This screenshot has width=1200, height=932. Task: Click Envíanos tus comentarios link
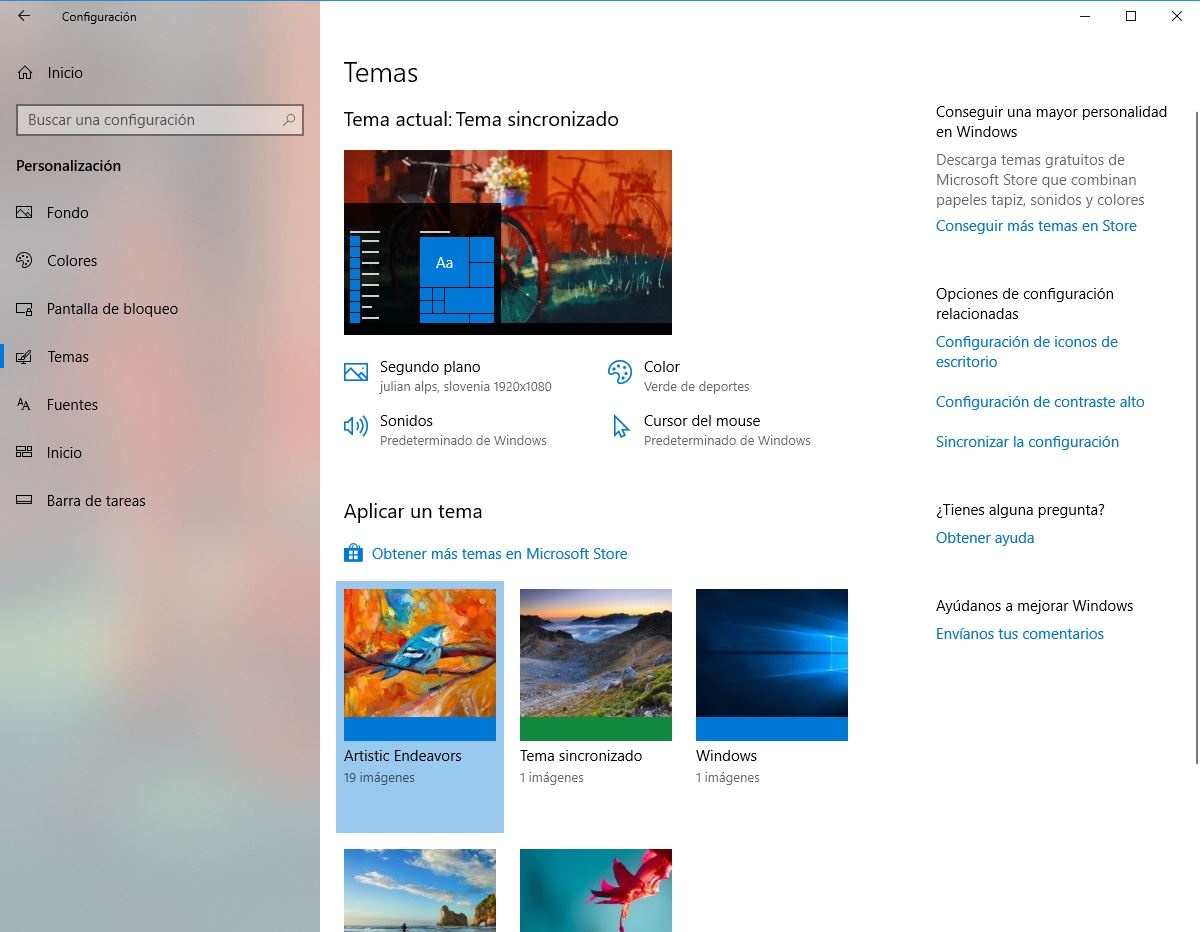pyautogui.click(x=1020, y=634)
